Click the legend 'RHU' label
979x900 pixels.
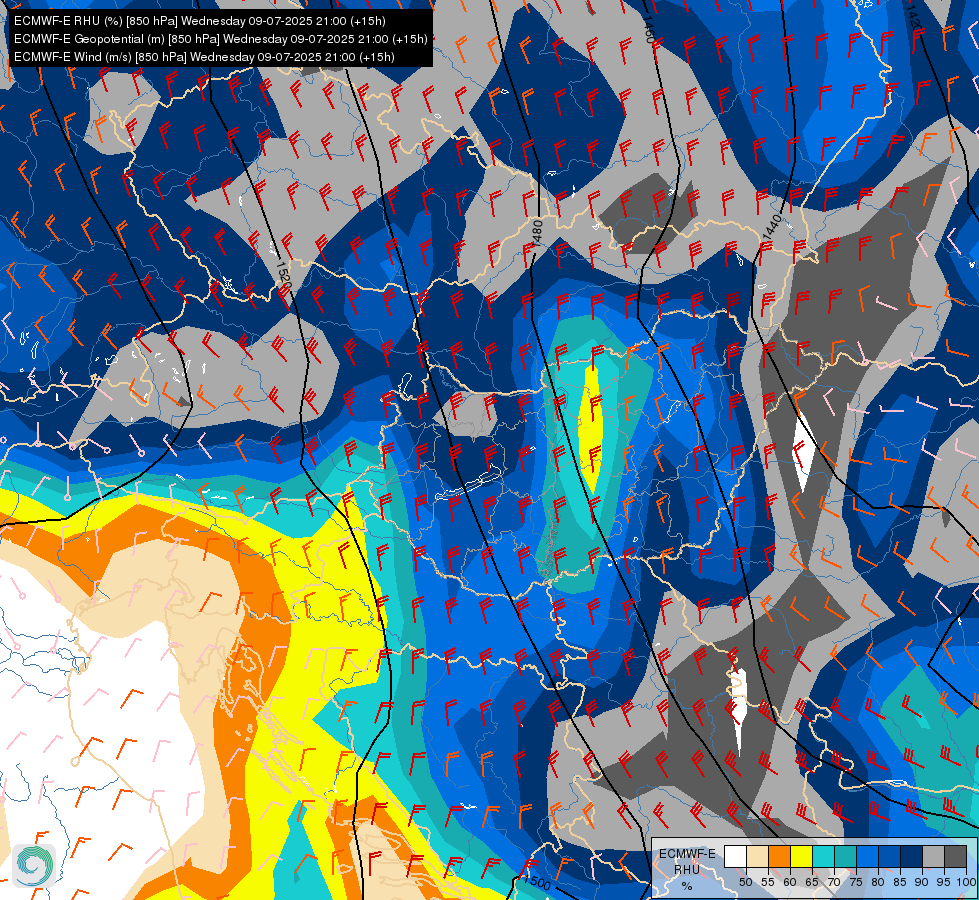coord(687,869)
